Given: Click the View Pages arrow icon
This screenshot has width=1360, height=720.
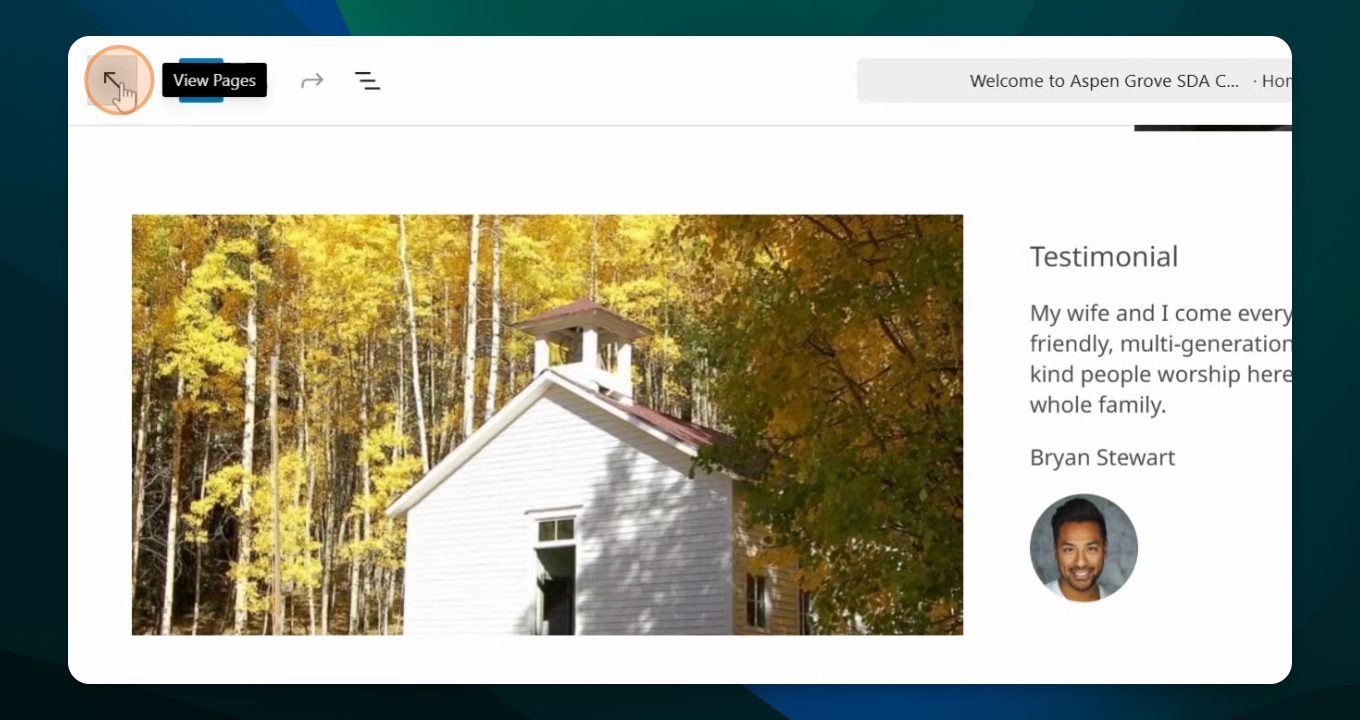Looking at the screenshot, I should (112, 80).
